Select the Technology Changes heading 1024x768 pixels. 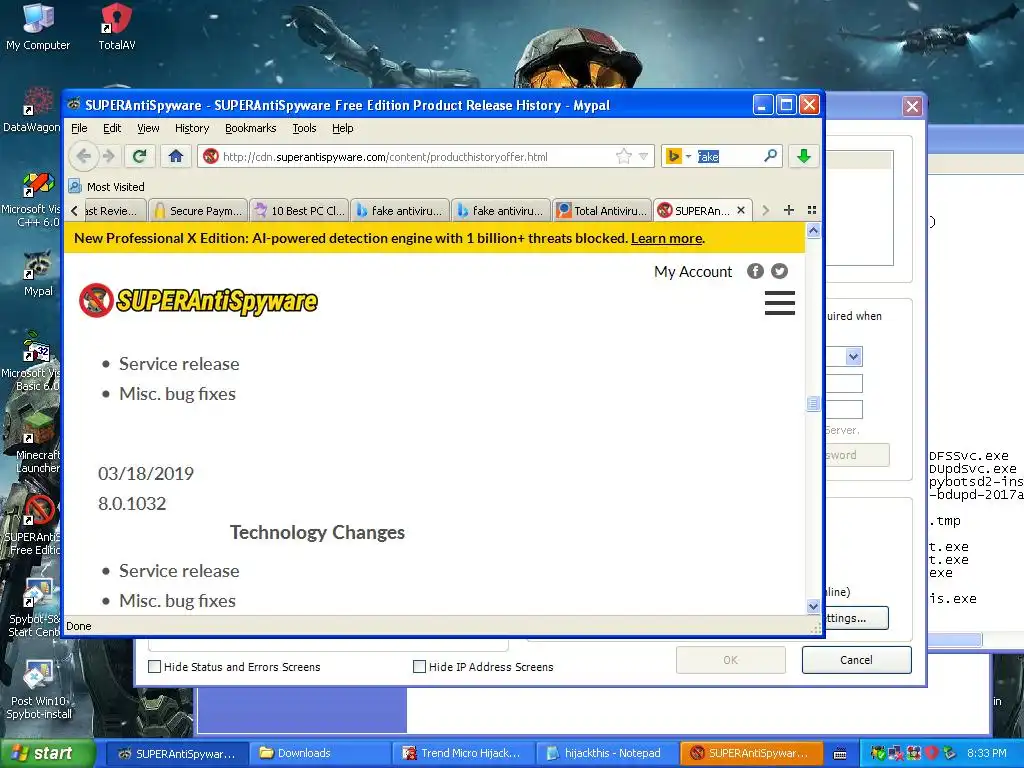tap(317, 532)
